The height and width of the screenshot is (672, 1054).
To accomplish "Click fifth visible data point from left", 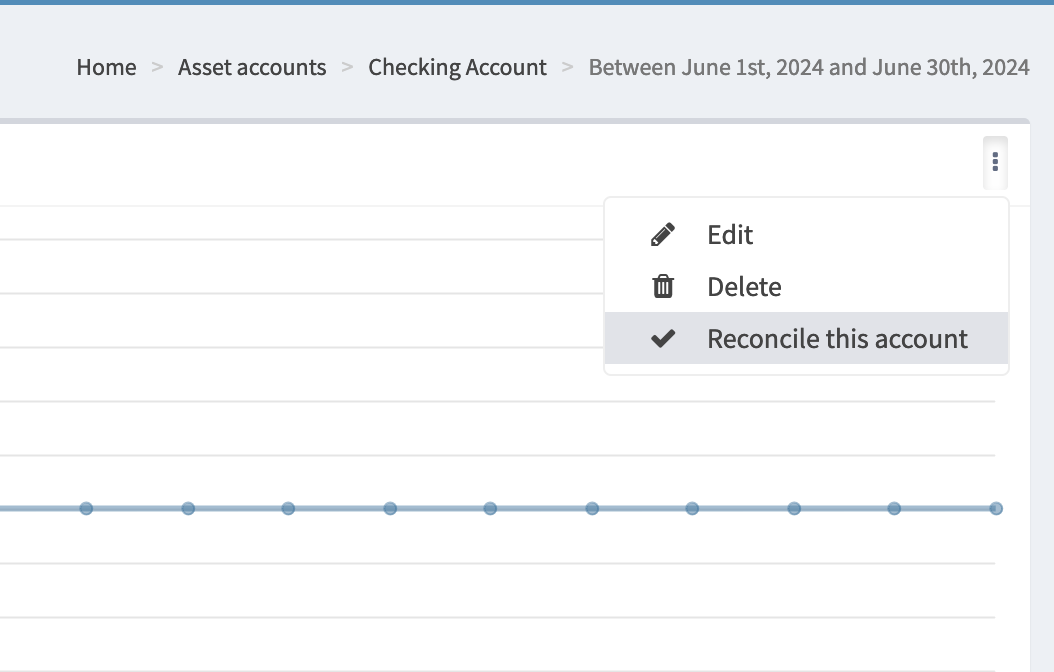I will 490,508.
